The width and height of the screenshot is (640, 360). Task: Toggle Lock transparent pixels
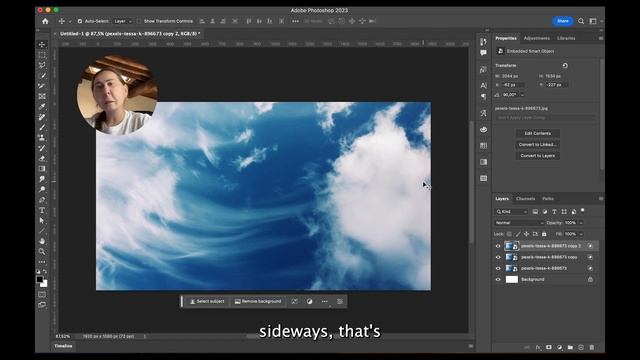[509, 234]
